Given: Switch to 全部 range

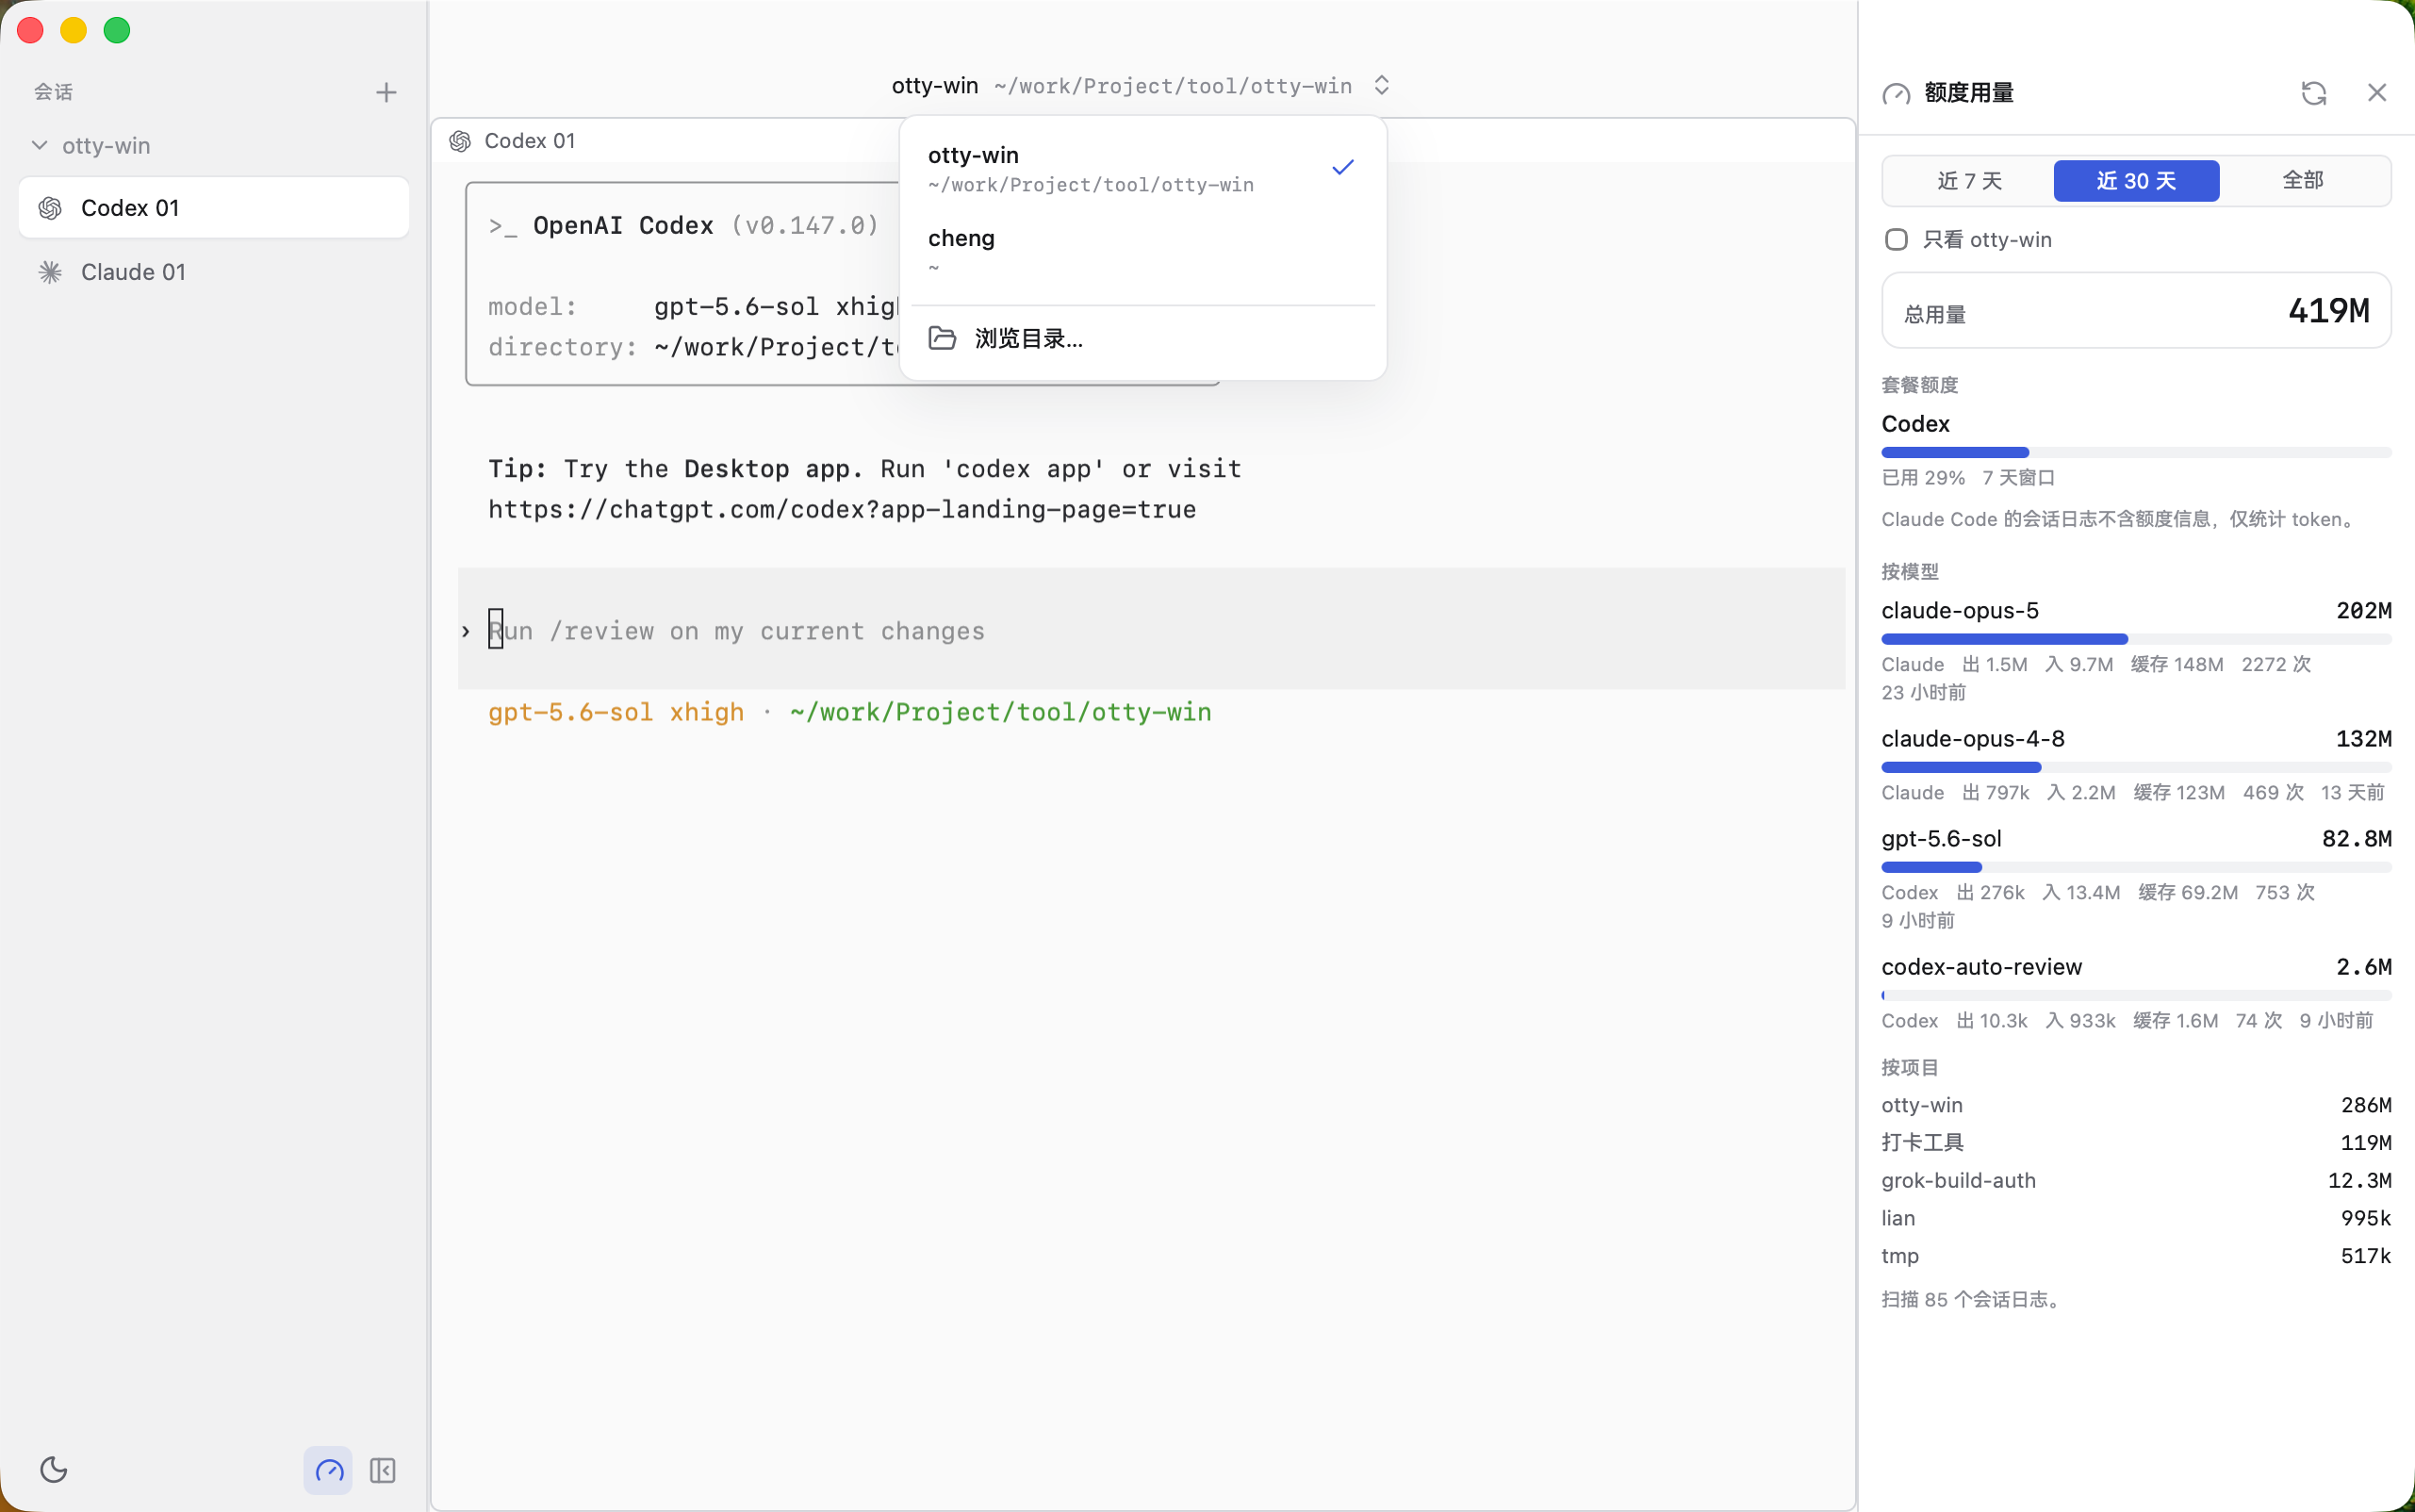Looking at the screenshot, I should point(2303,181).
